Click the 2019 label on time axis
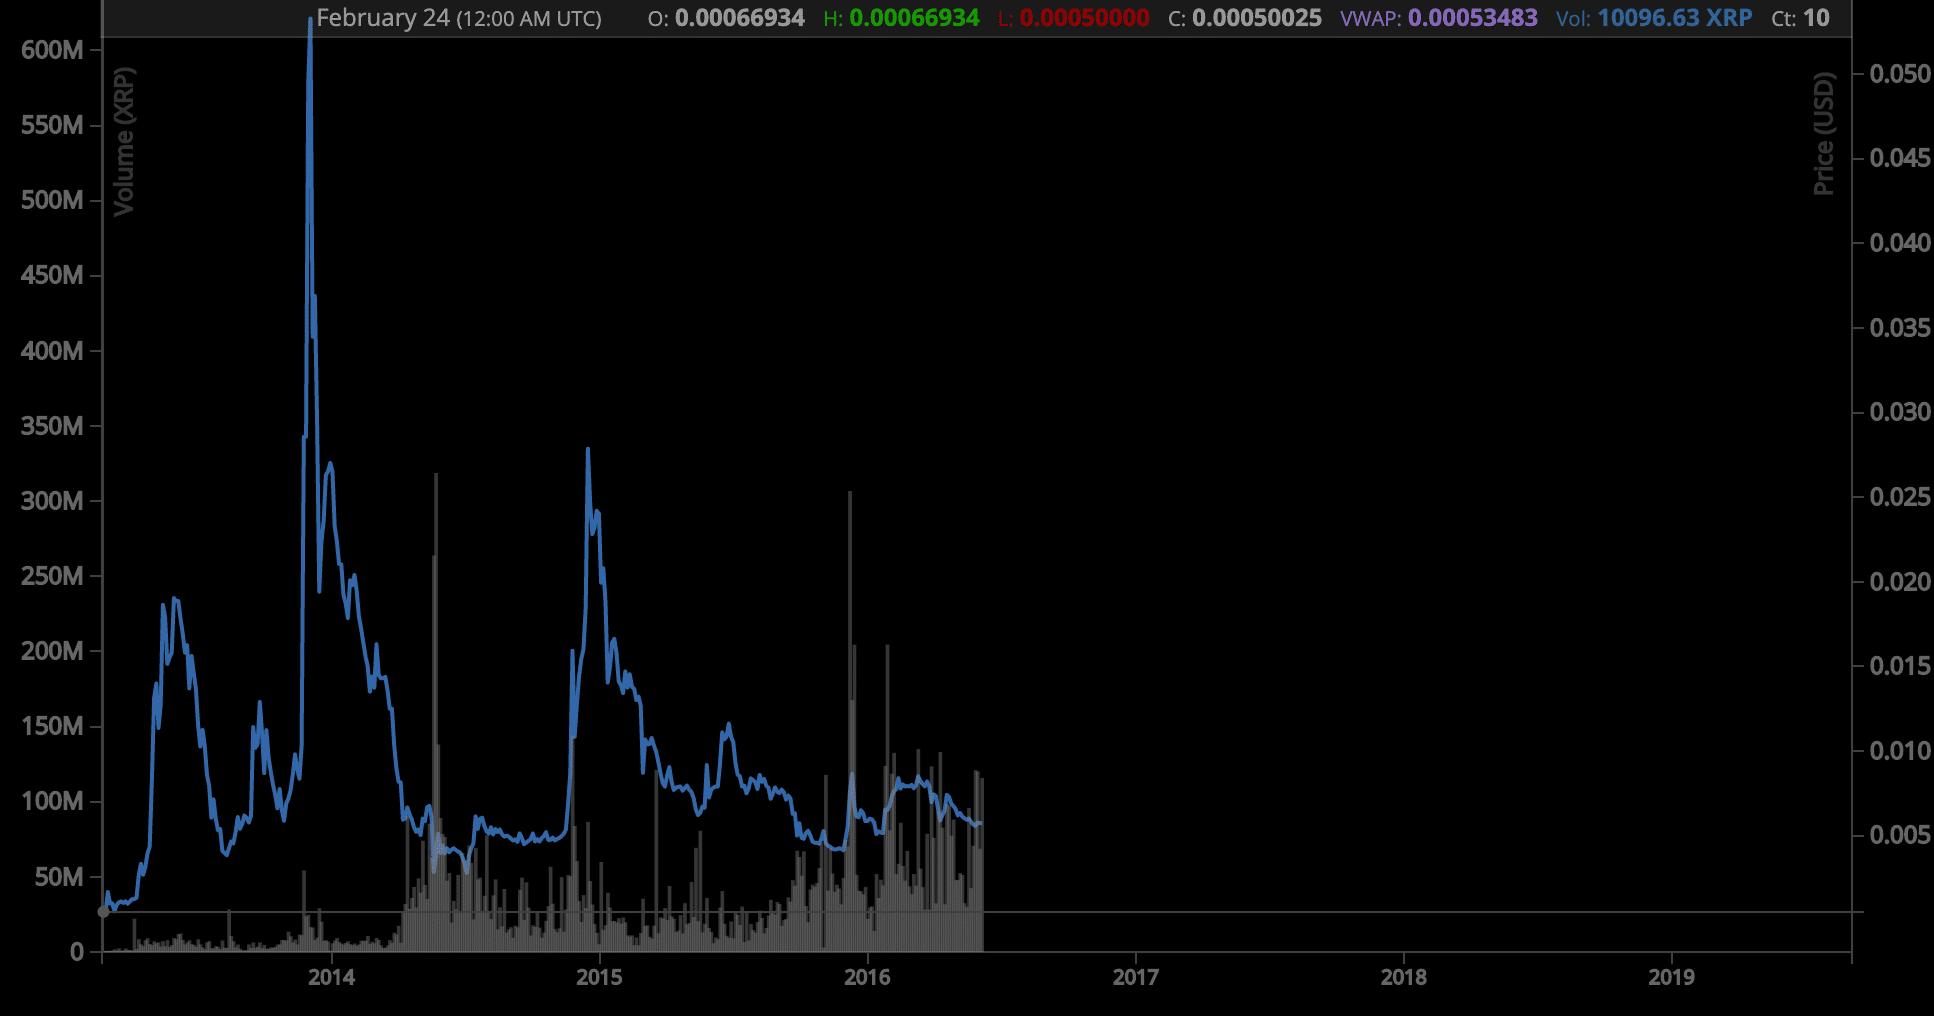The image size is (1934, 1016). [x=1672, y=977]
